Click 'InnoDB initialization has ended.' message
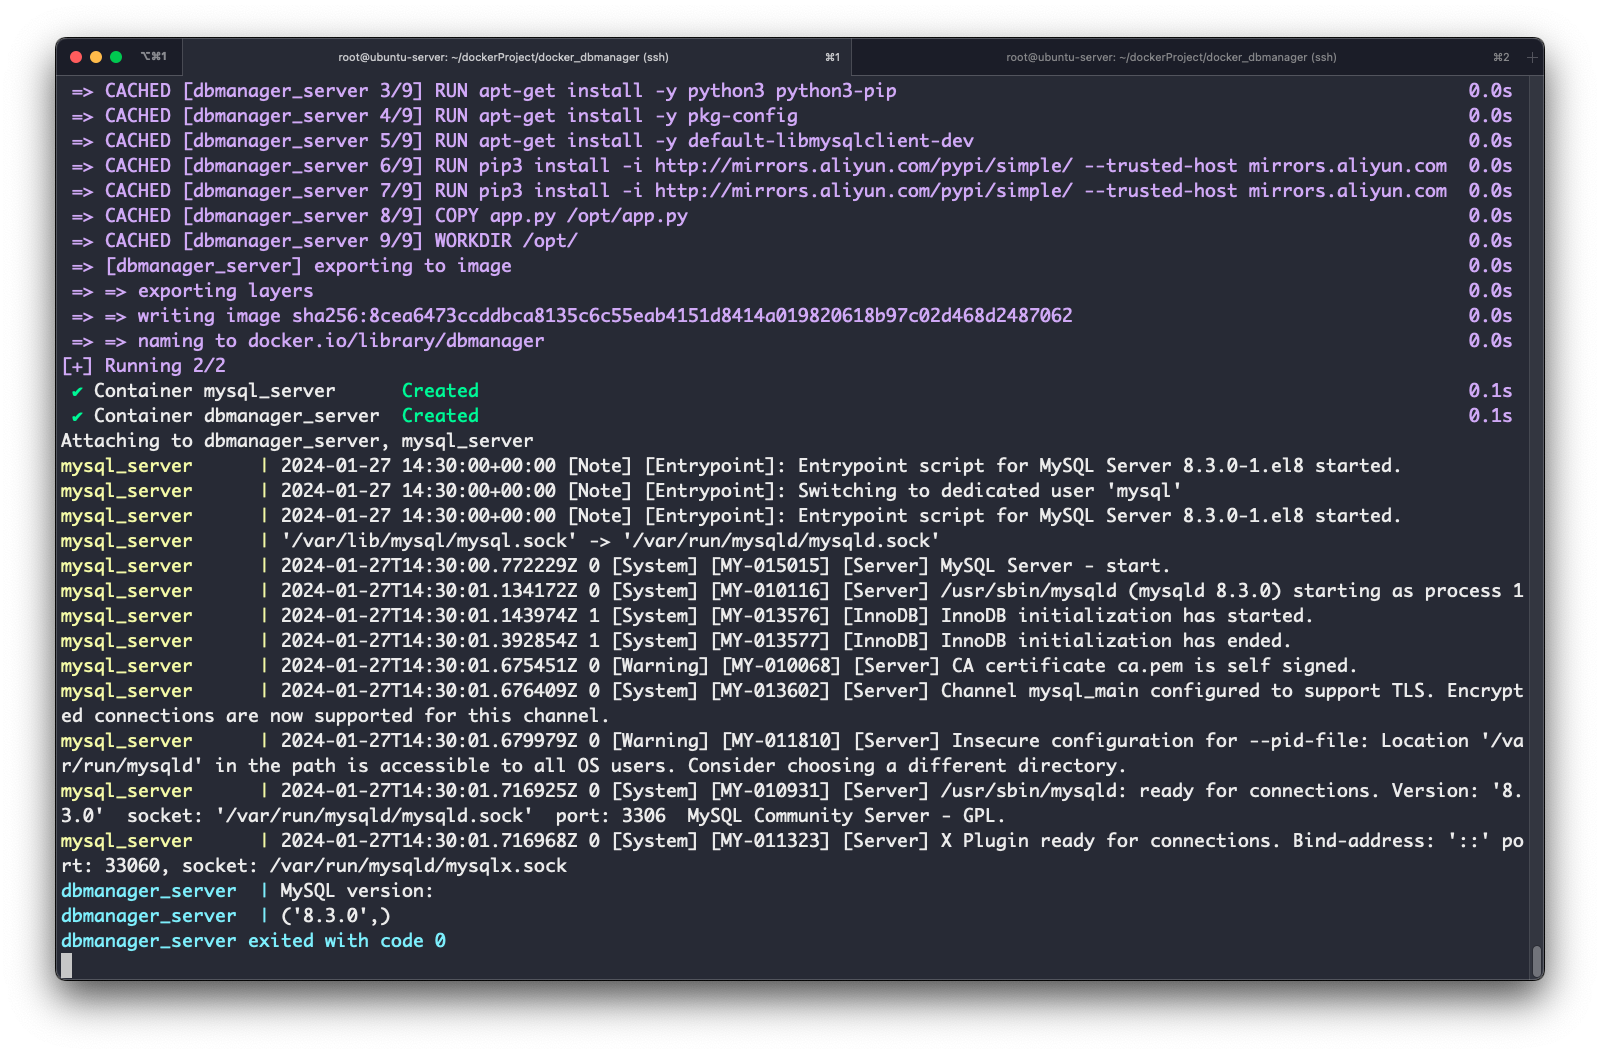 point(1116,641)
